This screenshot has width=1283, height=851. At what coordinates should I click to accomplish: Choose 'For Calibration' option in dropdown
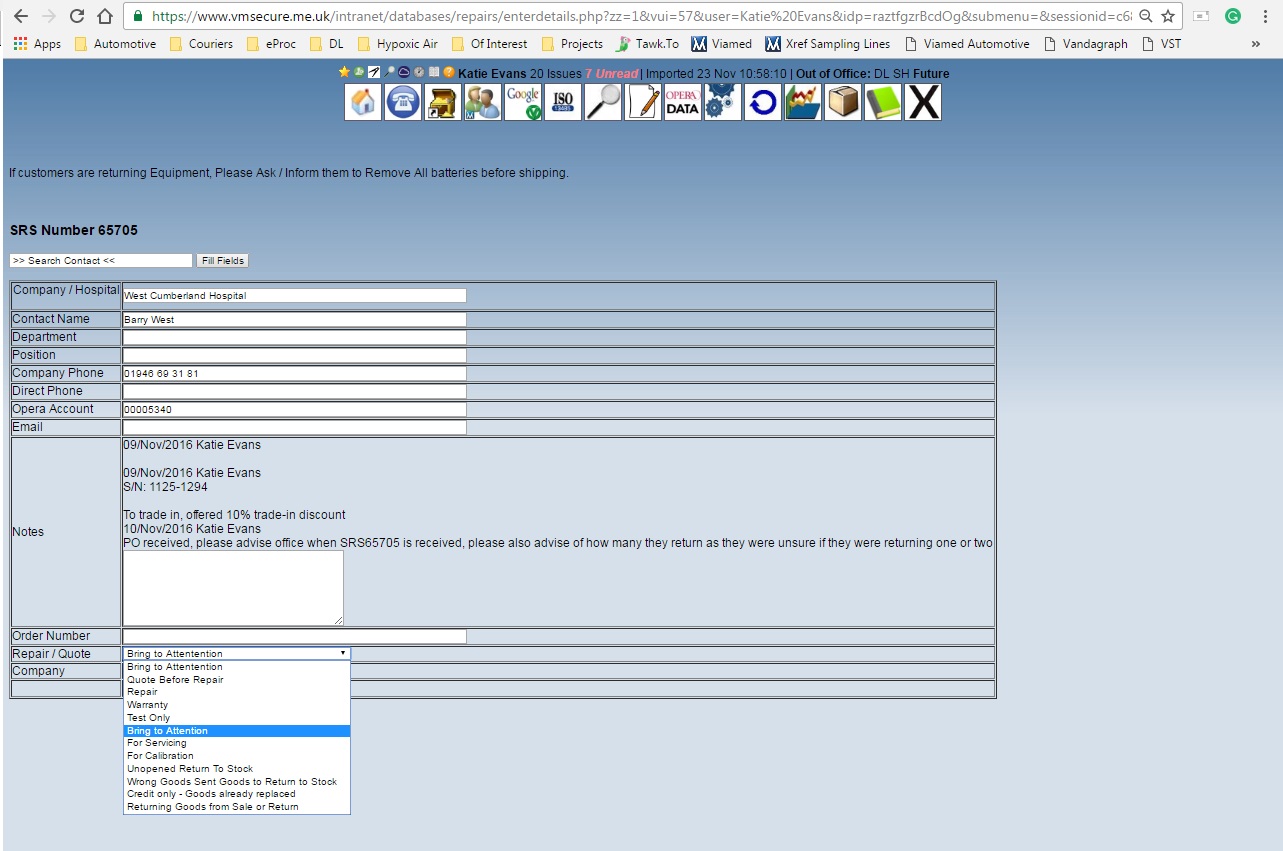click(x=160, y=756)
